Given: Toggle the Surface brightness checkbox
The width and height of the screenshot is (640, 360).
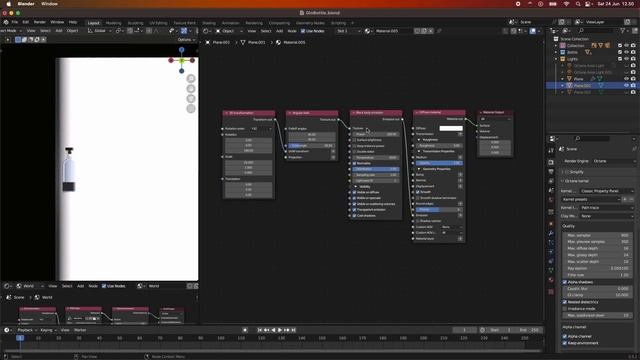Looking at the screenshot, I should [x=354, y=140].
